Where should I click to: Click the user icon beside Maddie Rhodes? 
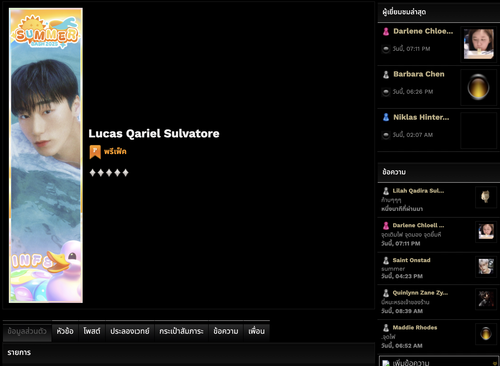click(x=386, y=328)
